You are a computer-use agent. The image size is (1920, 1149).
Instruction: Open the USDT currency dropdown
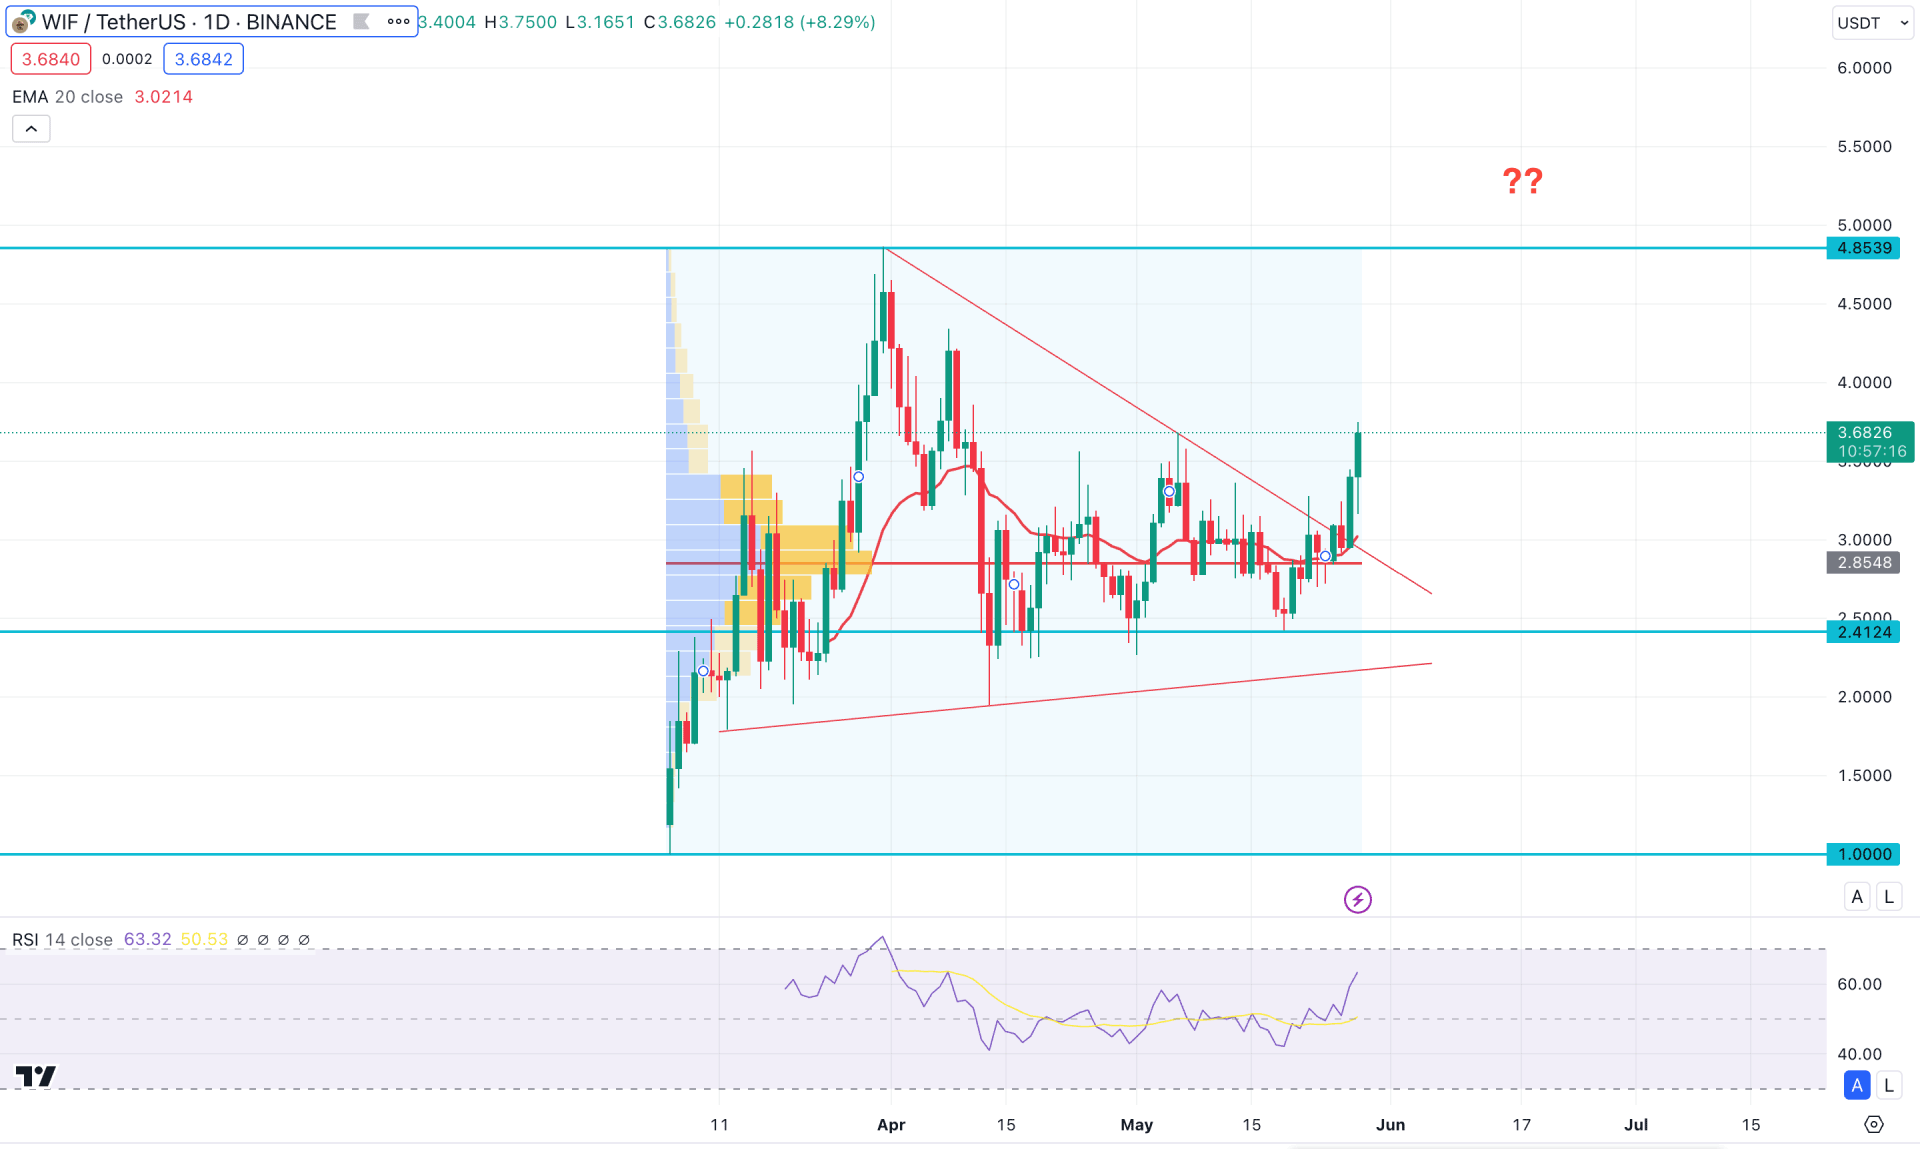1872,23
